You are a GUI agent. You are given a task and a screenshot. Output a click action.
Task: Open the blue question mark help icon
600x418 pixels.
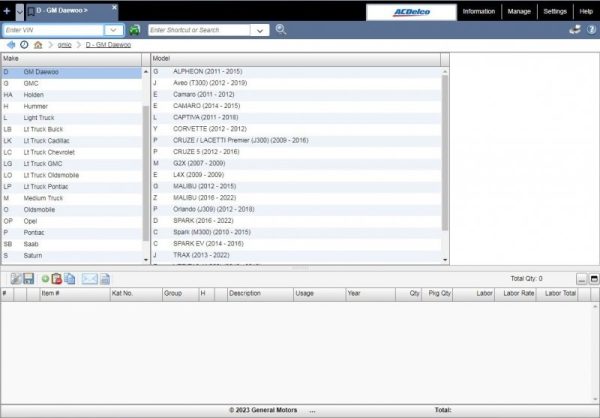(591, 29)
